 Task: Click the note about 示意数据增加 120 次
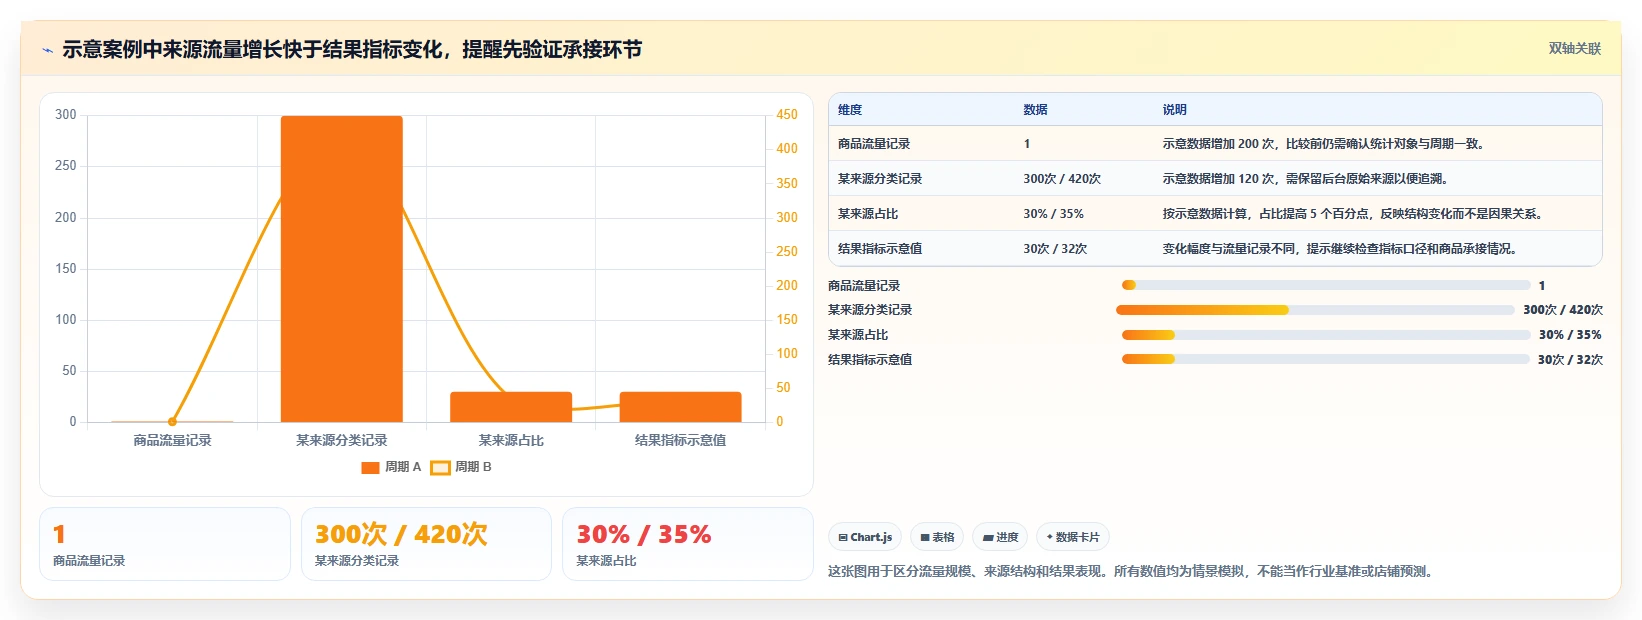click(1306, 179)
